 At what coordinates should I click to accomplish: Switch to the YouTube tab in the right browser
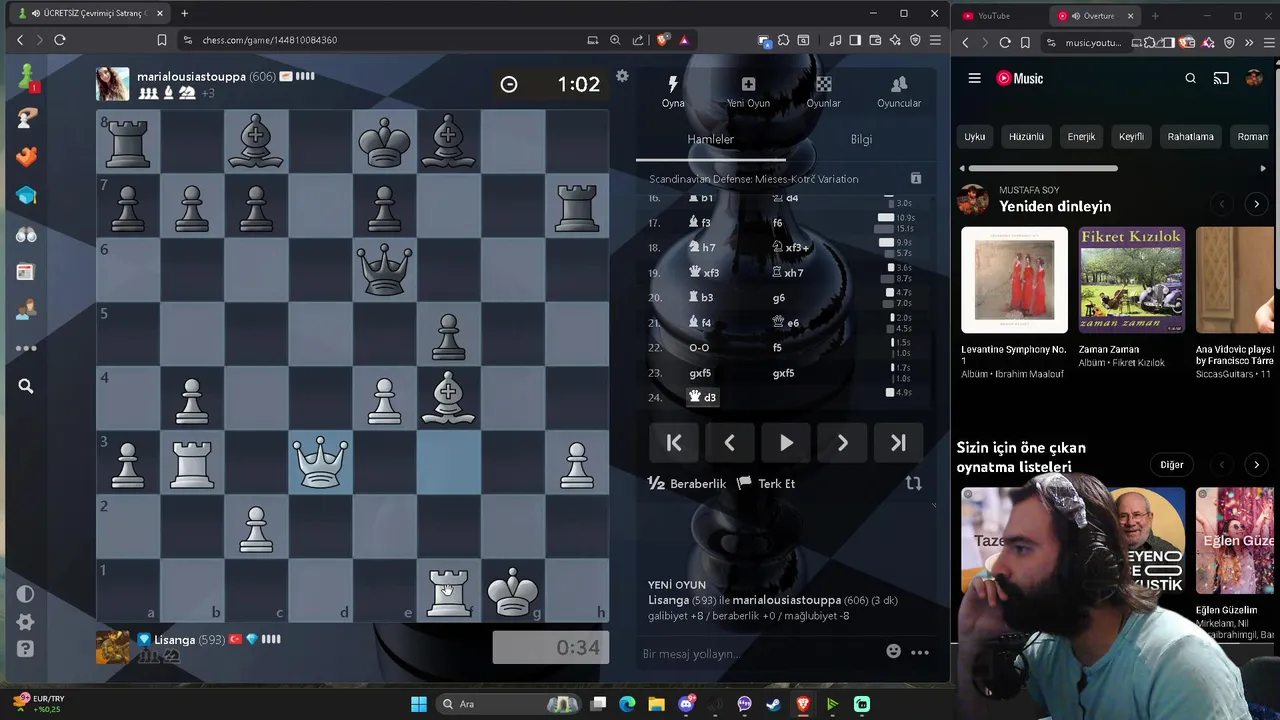point(1000,15)
